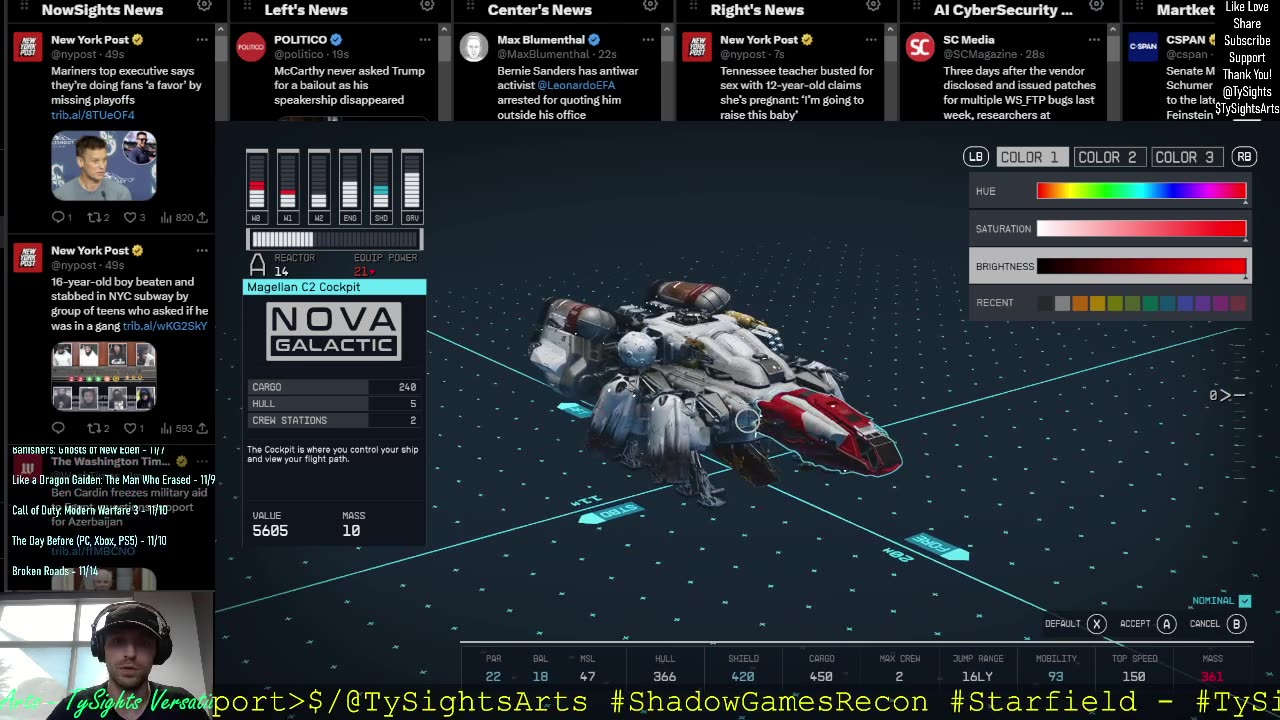Share the Mariners executive tweet
The width and height of the screenshot is (1280, 720).
(x=202, y=217)
